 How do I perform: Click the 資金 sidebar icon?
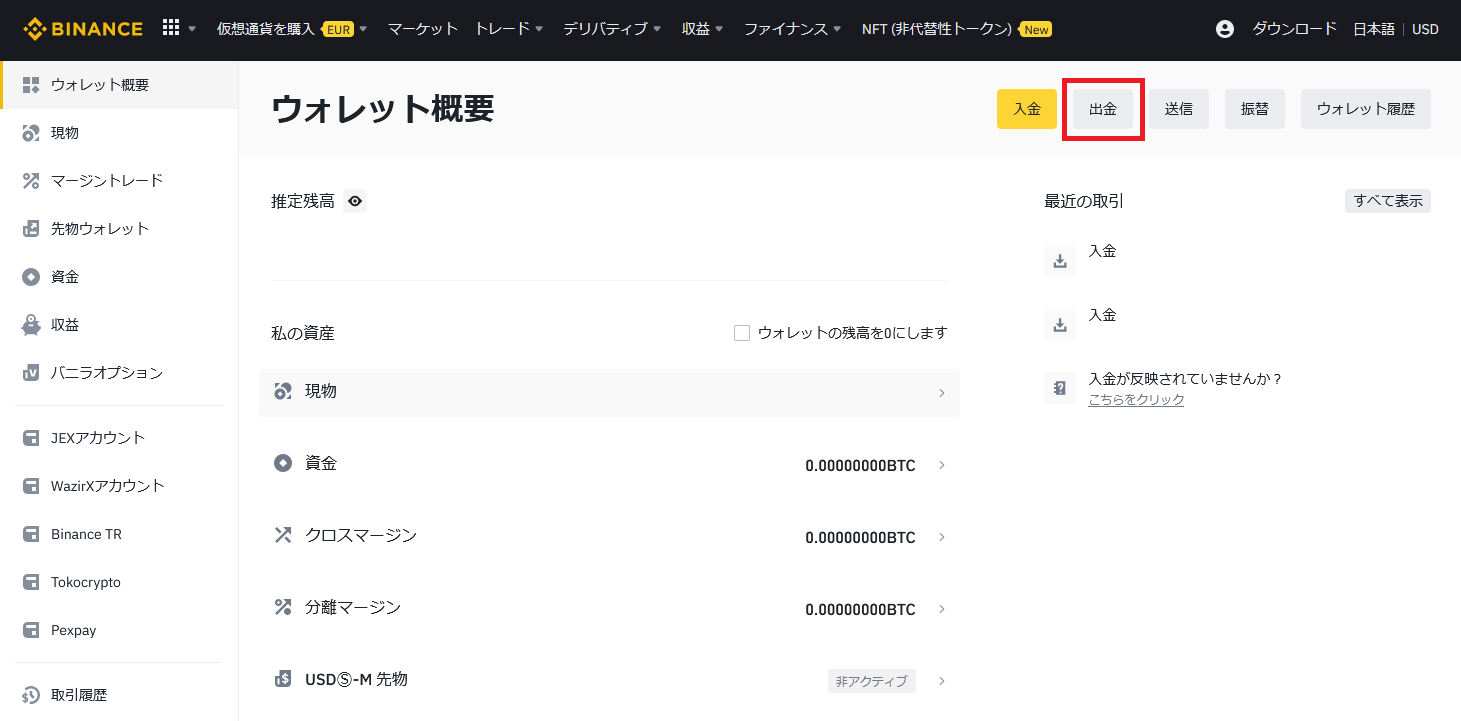pos(31,277)
